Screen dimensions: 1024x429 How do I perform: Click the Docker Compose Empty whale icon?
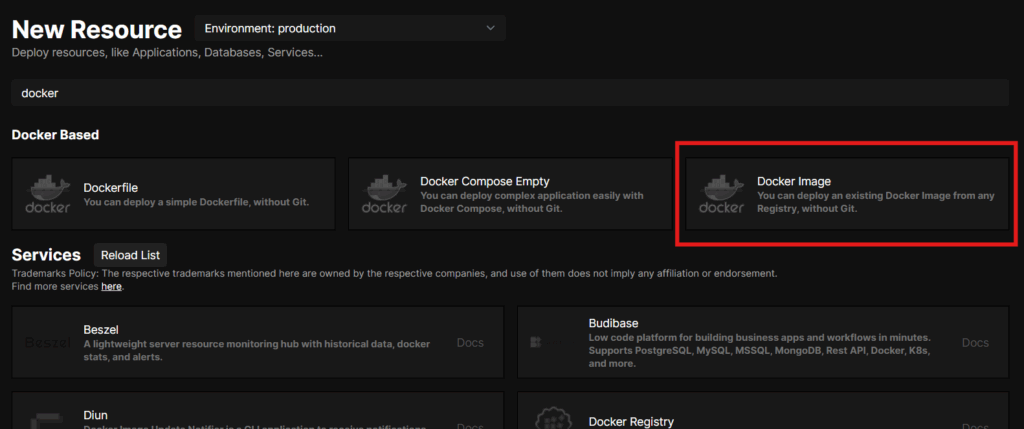coord(385,194)
